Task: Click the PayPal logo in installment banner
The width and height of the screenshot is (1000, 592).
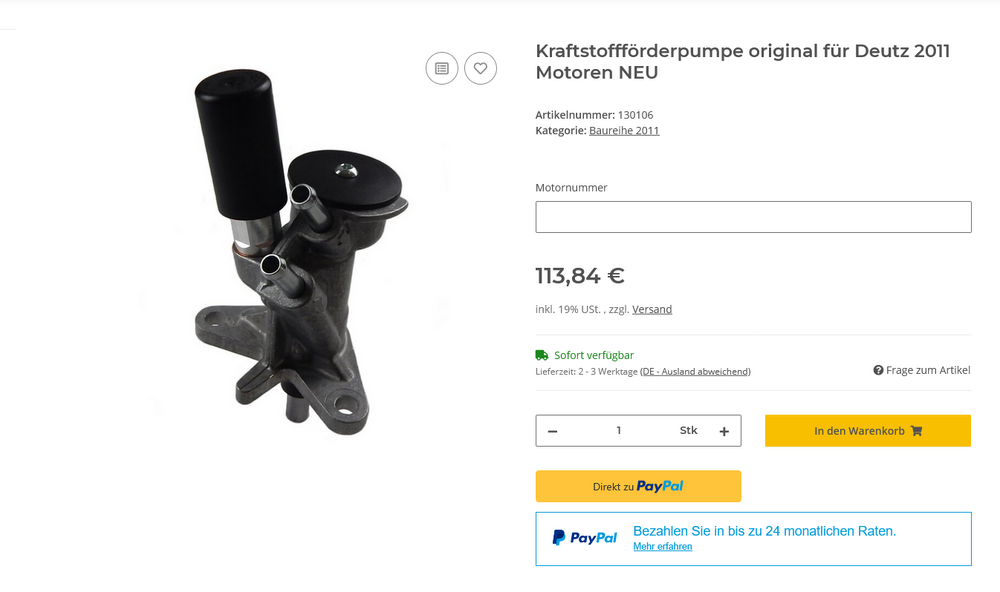Action: [x=585, y=538]
